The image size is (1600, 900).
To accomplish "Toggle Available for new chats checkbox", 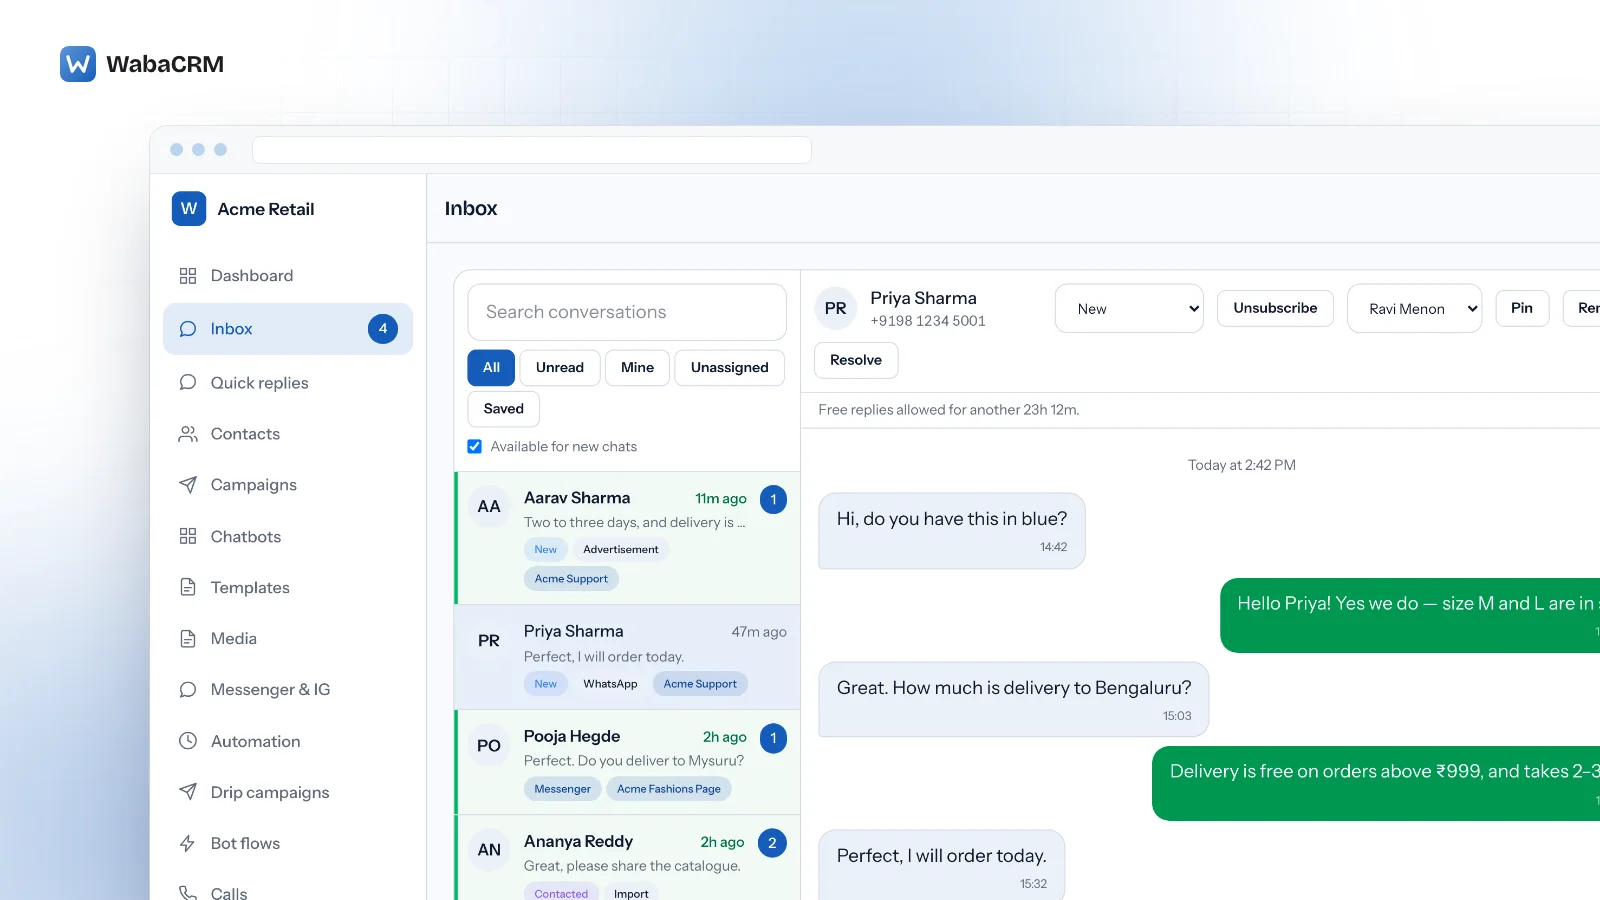I will 475,447.
